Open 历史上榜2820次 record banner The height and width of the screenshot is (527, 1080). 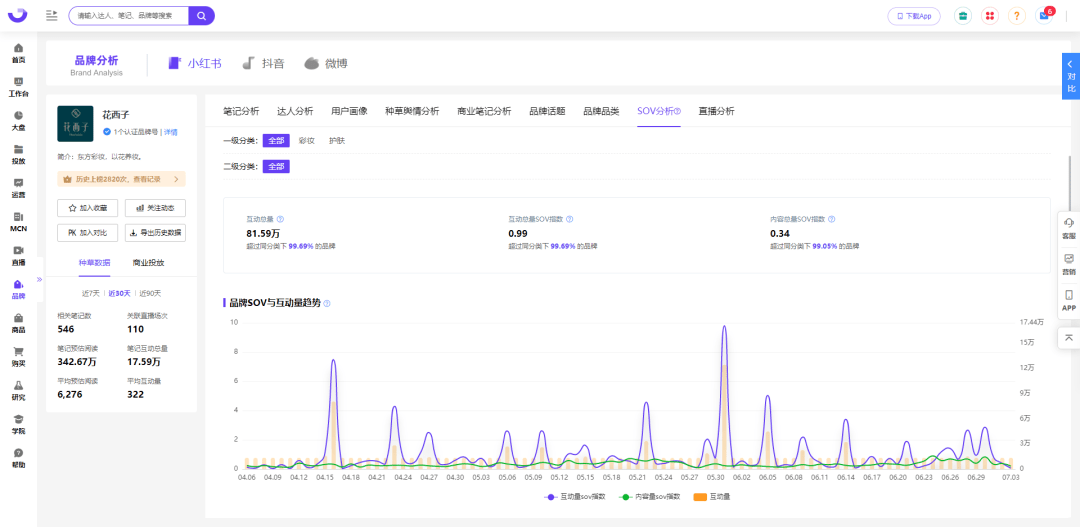[x=121, y=179]
